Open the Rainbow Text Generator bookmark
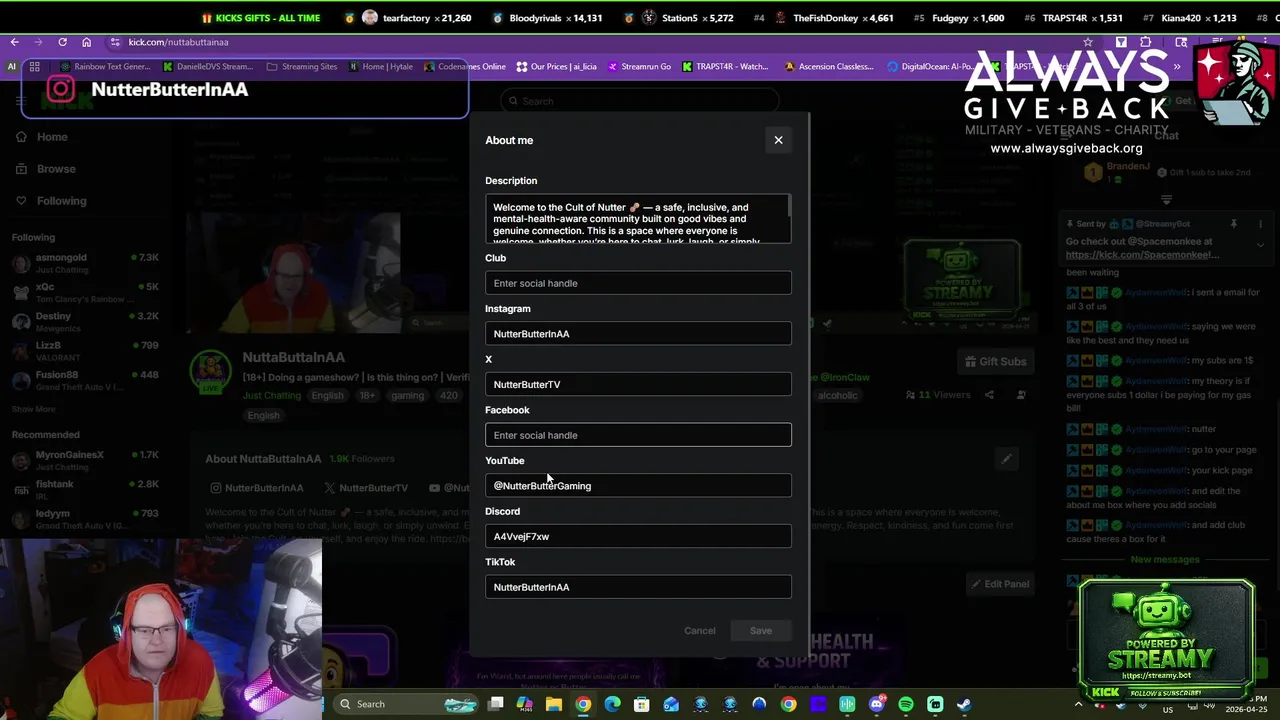 105,67
